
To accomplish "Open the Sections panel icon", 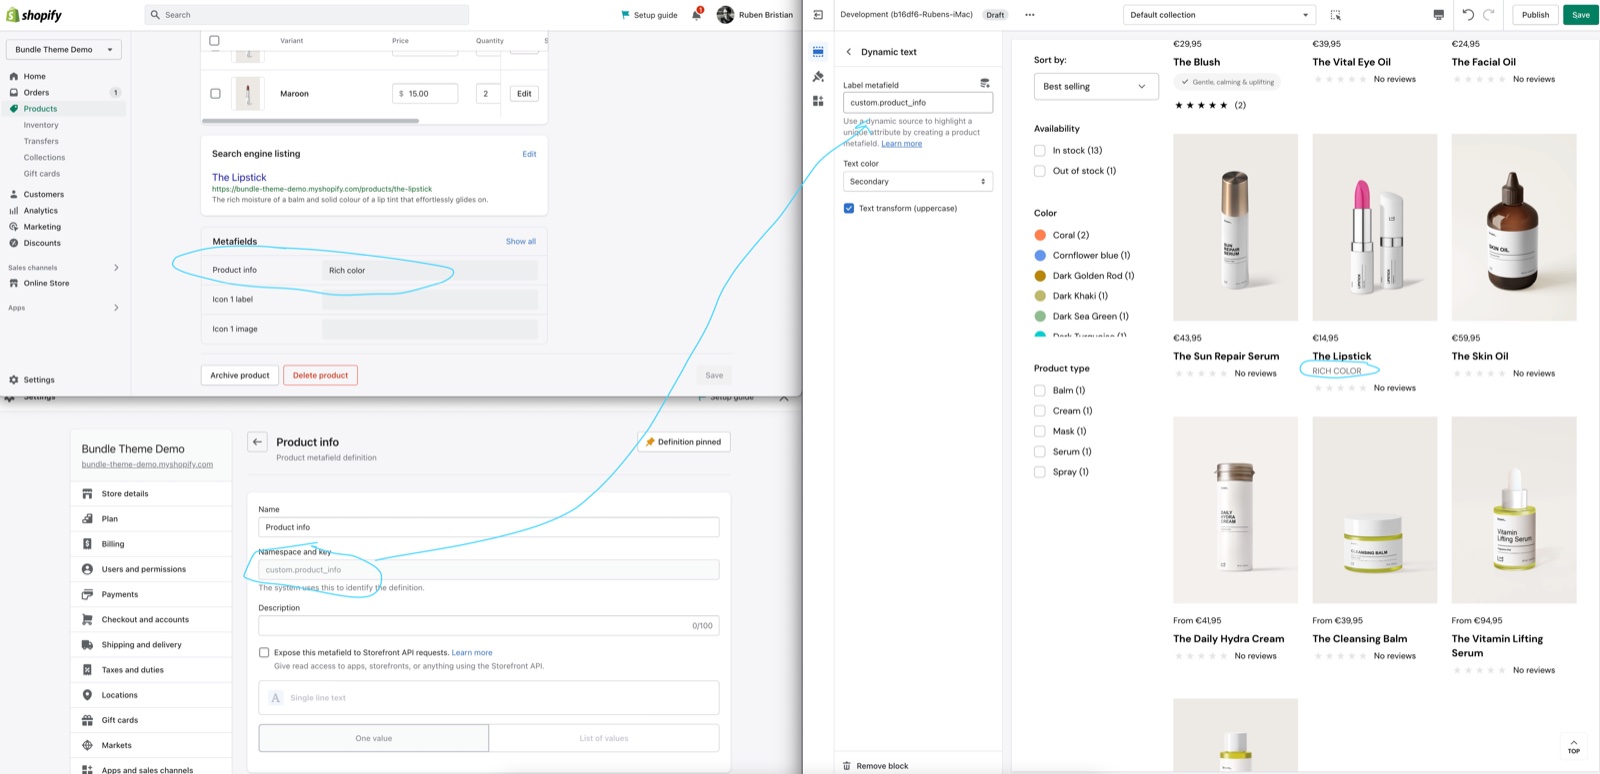I will coord(818,52).
